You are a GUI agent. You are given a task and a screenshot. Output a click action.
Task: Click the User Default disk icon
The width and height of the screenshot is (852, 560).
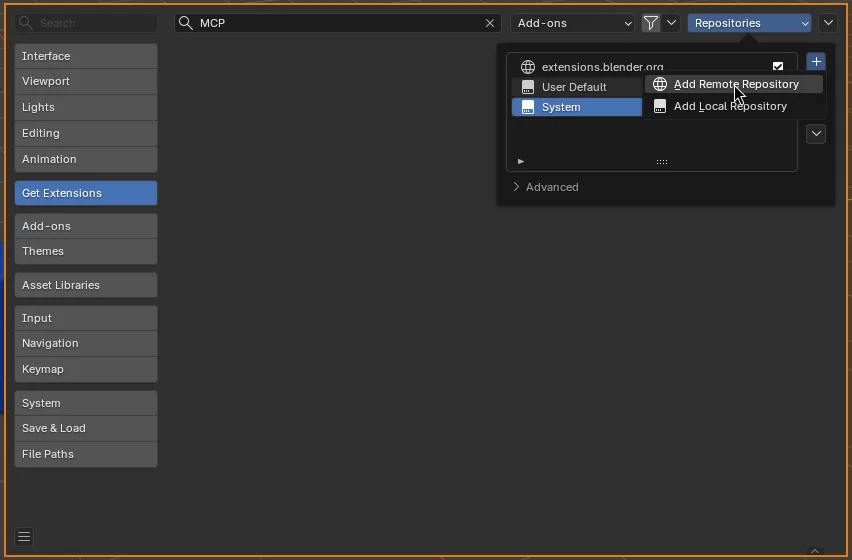pos(528,87)
